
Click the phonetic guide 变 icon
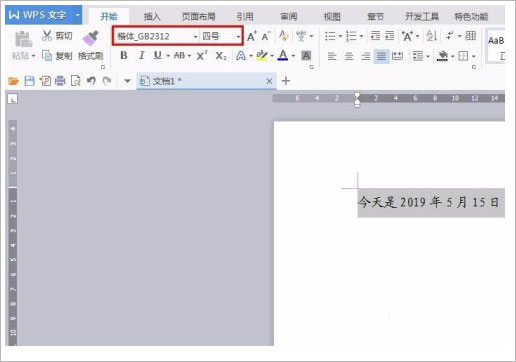coord(301,36)
